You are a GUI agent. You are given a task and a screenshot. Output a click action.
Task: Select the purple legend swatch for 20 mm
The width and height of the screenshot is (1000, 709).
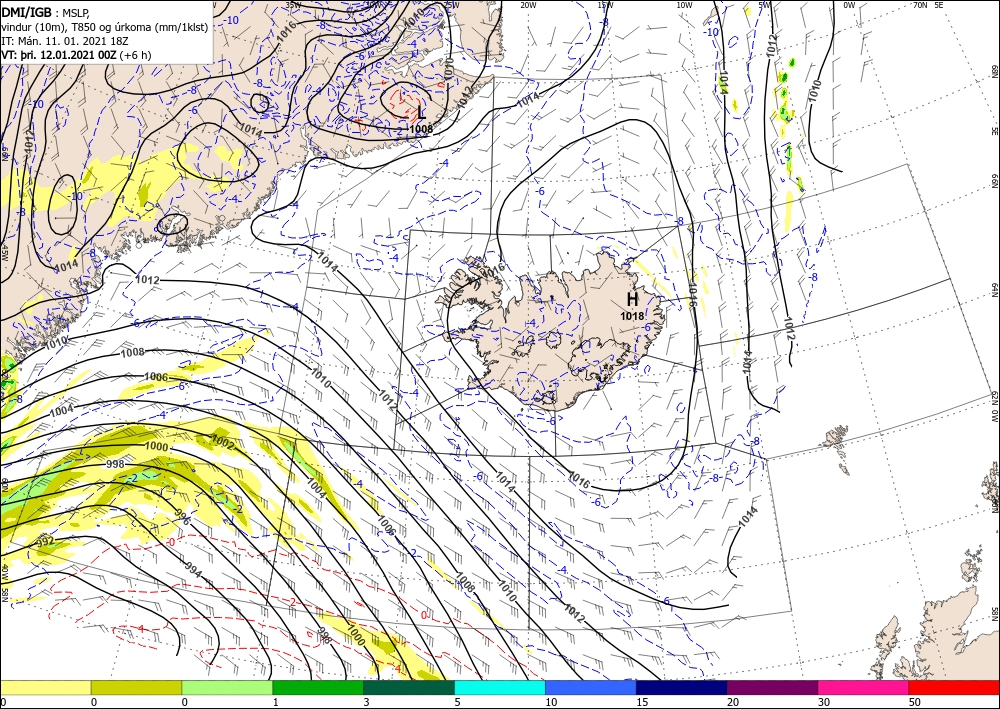(772, 687)
